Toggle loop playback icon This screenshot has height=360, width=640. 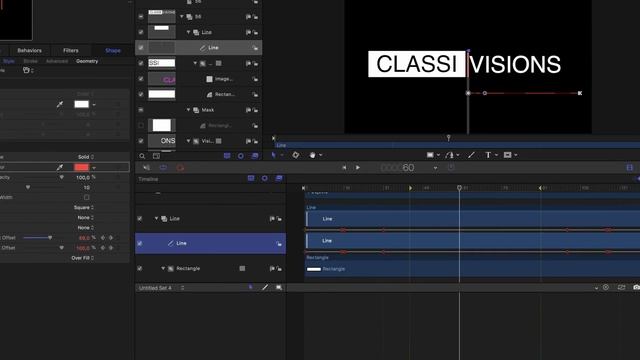coord(163,168)
